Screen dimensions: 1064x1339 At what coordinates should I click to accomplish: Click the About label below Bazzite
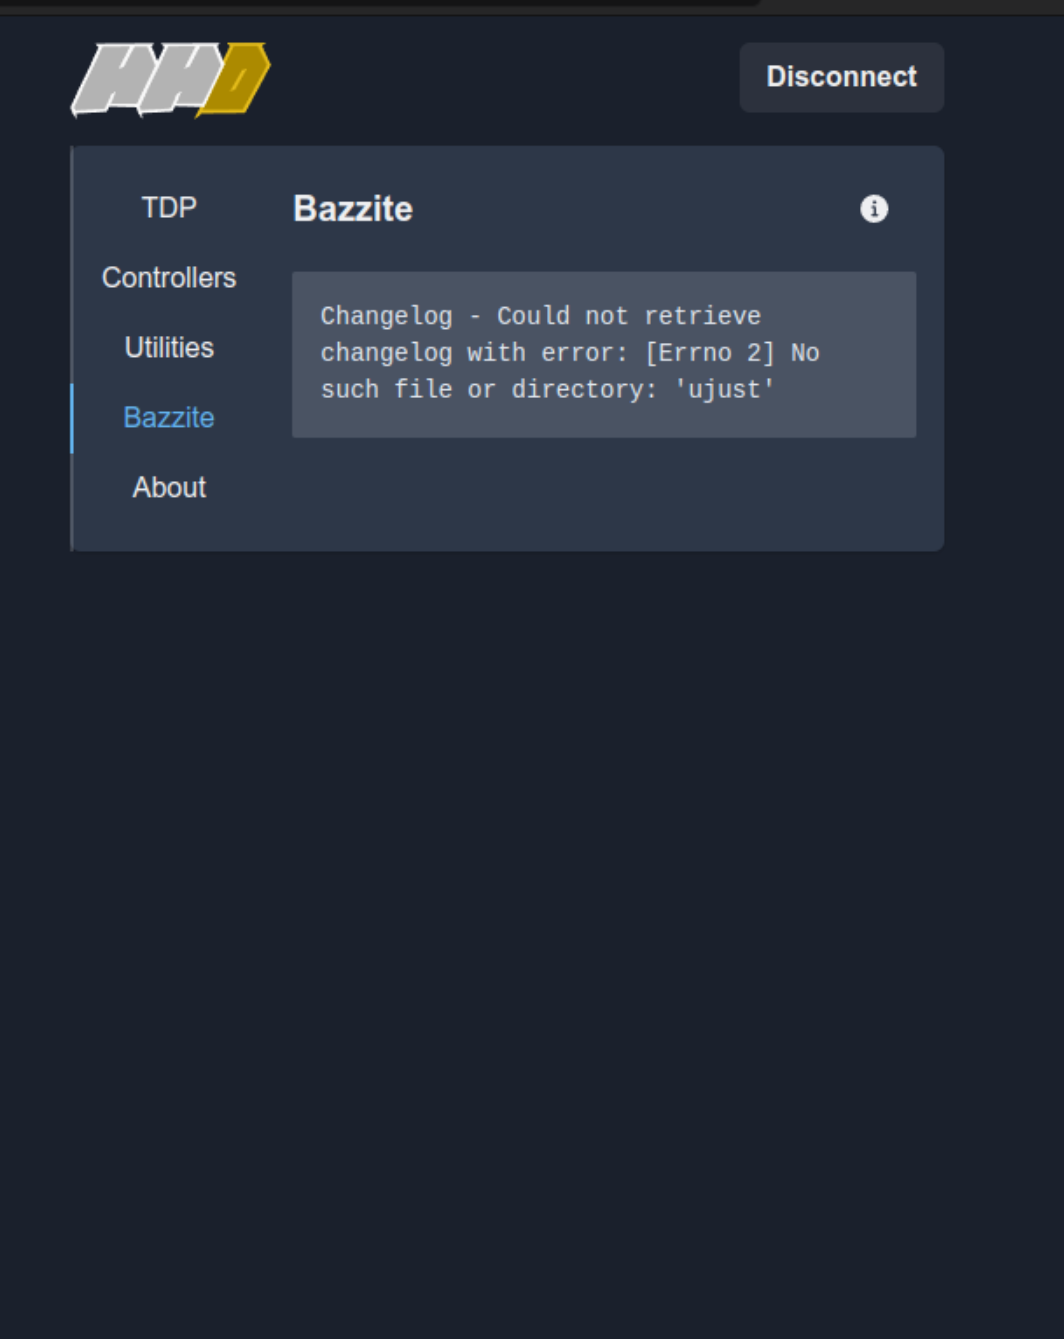[x=168, y=487]
